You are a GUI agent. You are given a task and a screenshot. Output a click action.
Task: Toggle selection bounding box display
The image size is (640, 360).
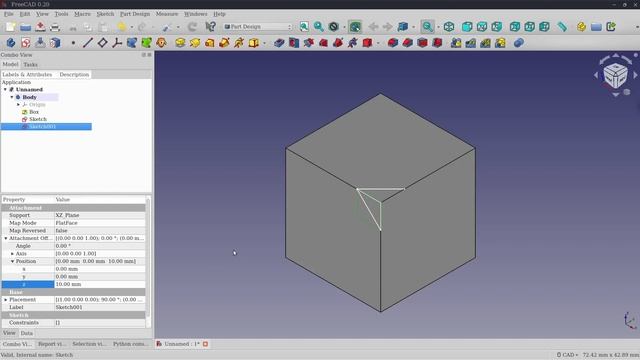(355, 27)
